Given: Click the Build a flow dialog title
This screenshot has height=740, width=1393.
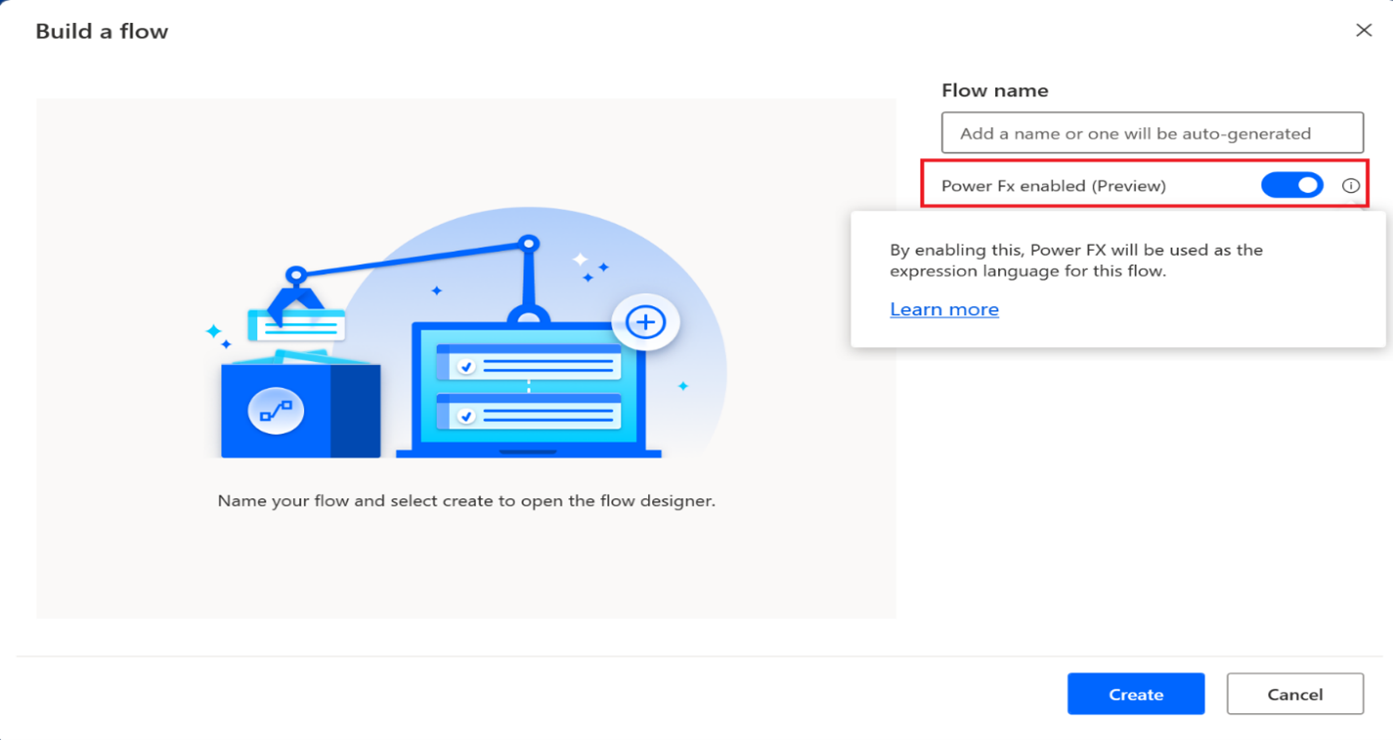Looking at the screenshot, I should (101, 31).
